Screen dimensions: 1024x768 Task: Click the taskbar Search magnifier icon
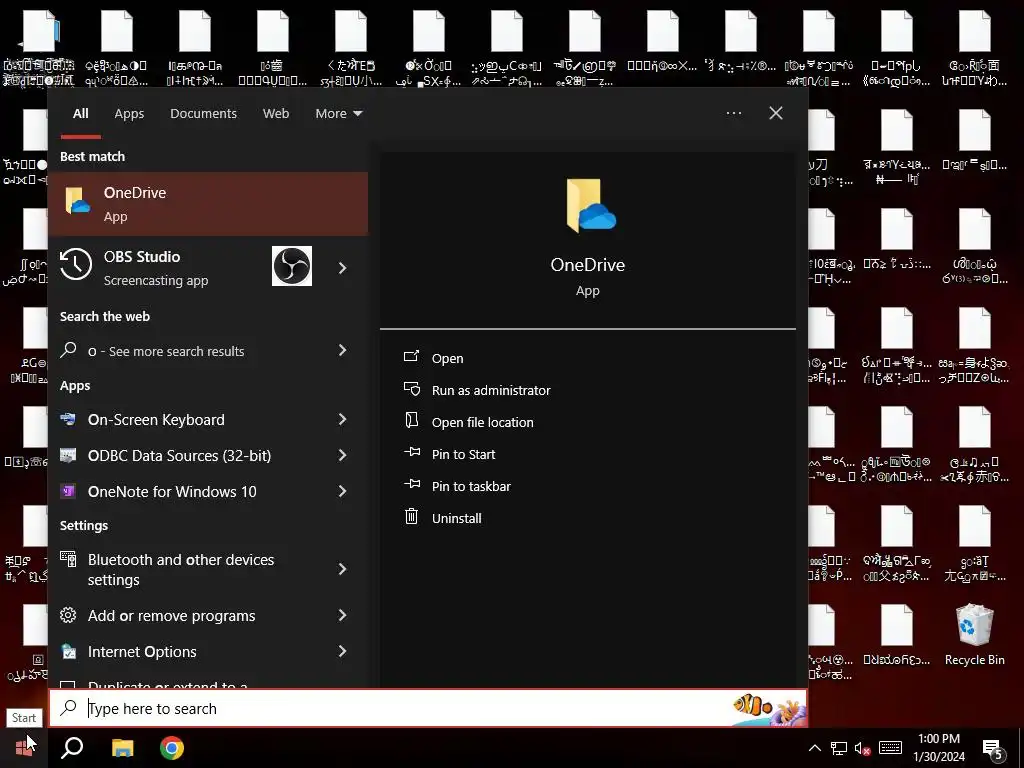coord(72,748)
